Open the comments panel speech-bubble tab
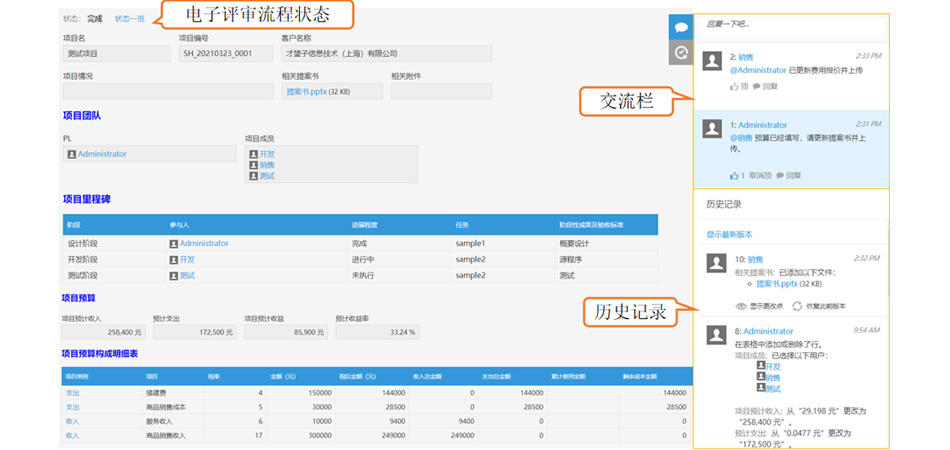Image resolution: width=950 pixels, height=450 pixels. coord(681,27)
